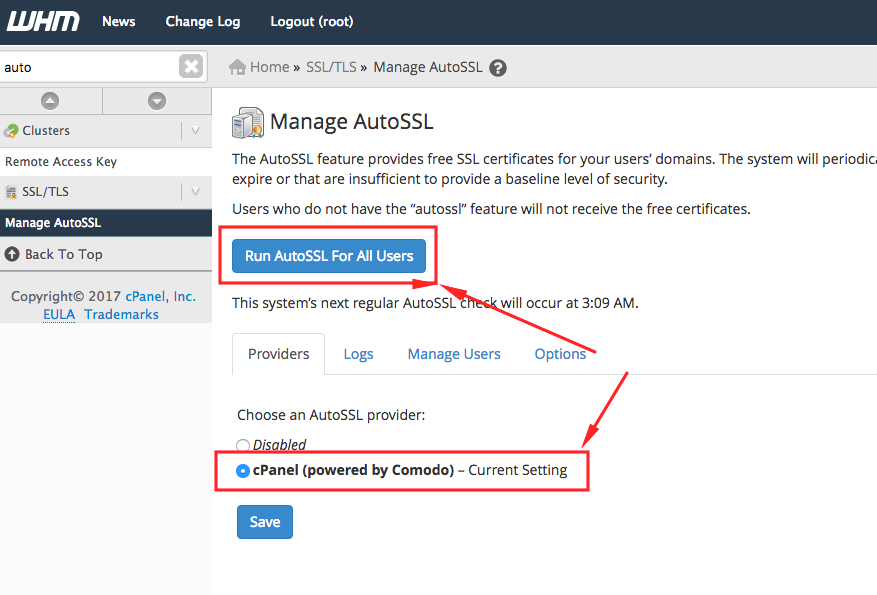The height and width of the screenshot is (595, 877).
Task: Collapse the Clusters section chevron
Action: pyautogui.click(x=195, y=131)
